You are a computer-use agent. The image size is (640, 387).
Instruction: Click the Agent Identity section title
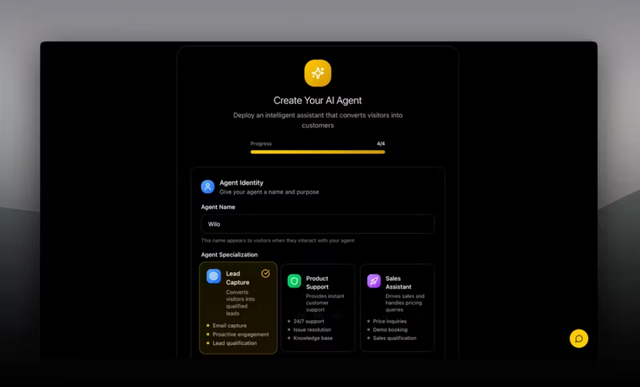[241, 183]
